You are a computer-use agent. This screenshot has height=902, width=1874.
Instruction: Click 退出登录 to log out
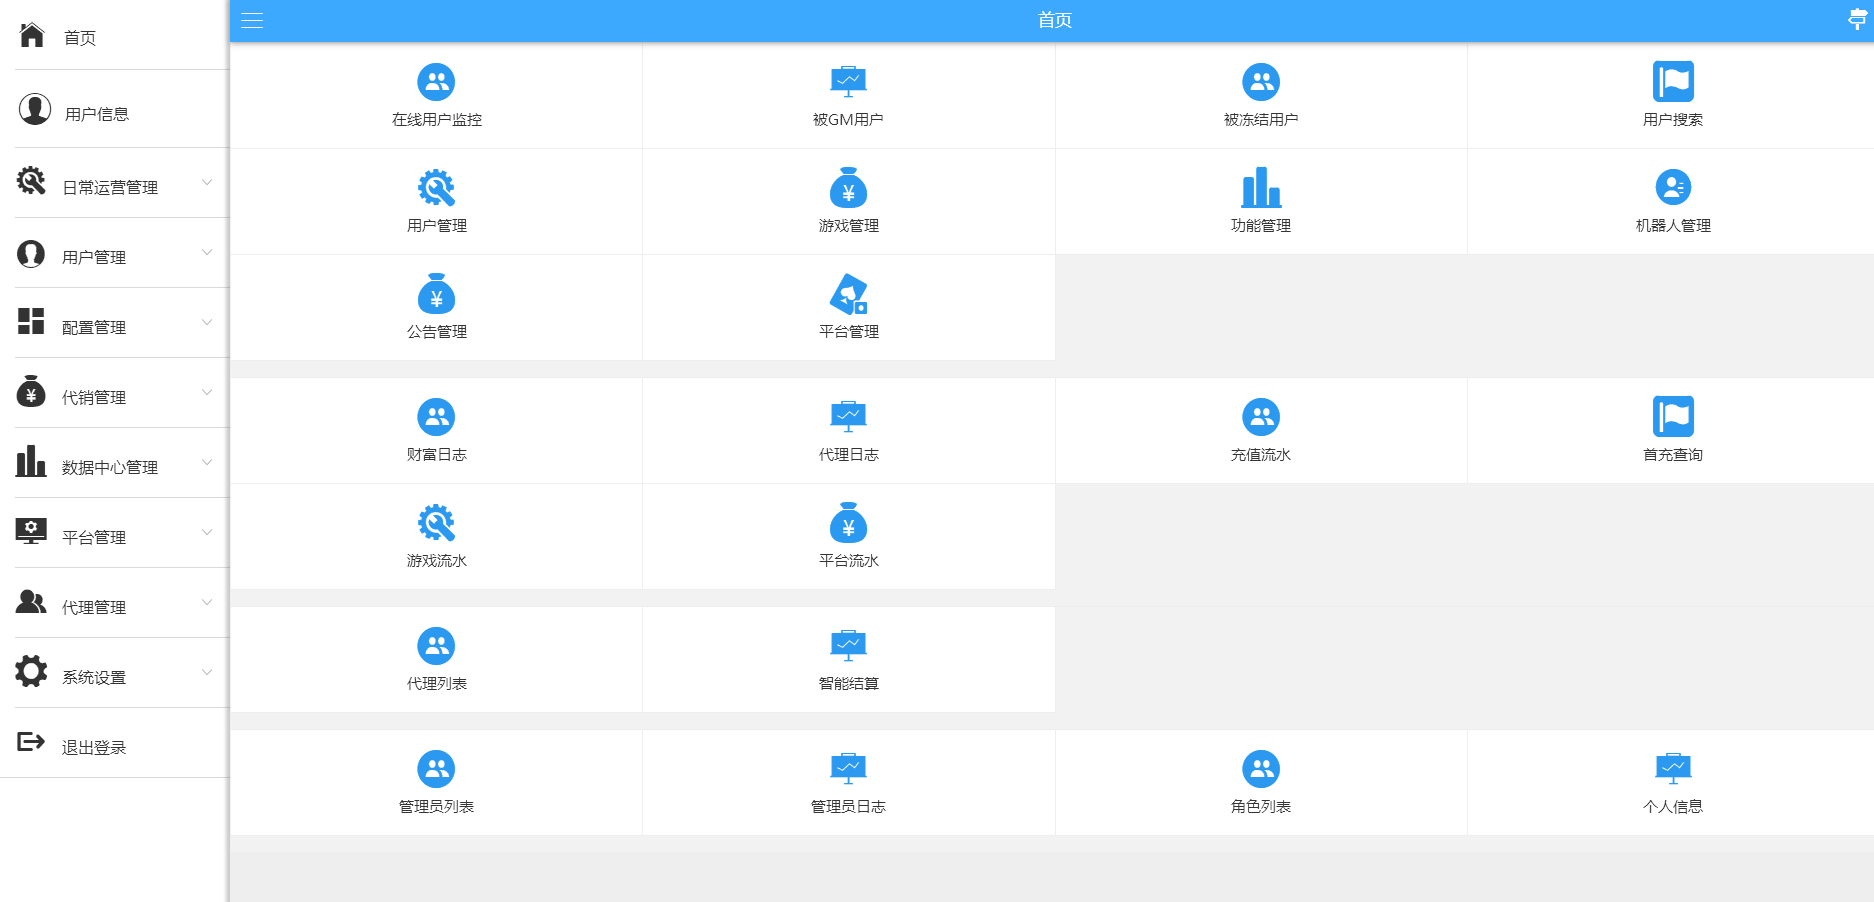point(93,747)
